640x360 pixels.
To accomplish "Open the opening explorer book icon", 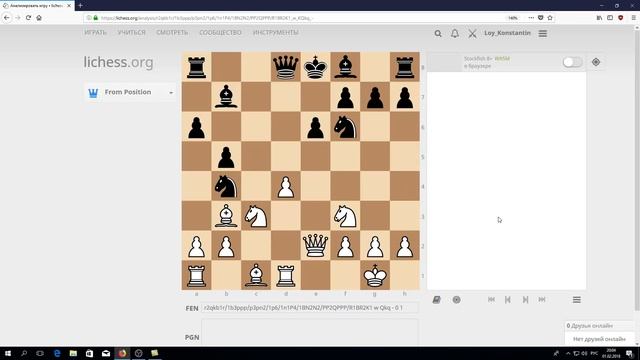I will pos(436,300).
